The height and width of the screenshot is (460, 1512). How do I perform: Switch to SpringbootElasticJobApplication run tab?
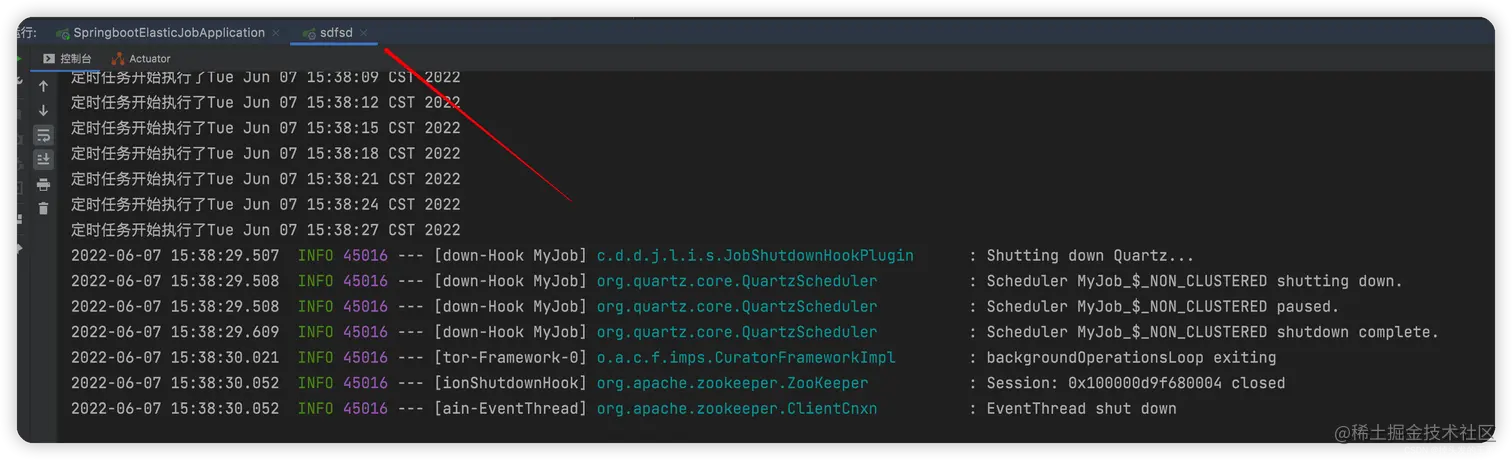169,33
